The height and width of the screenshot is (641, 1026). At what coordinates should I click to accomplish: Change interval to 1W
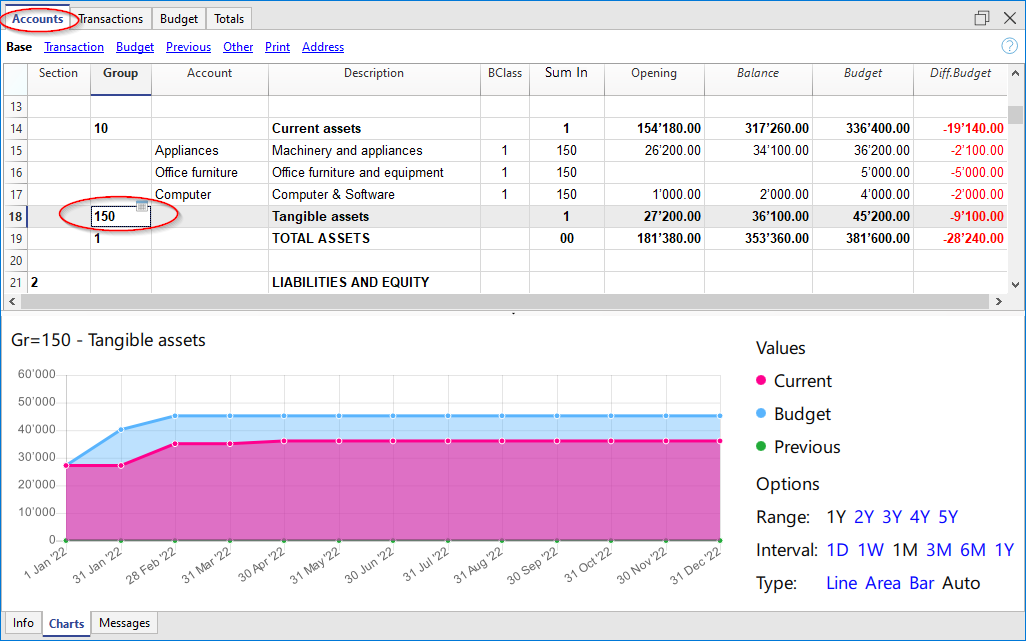(x=870, y=550)
